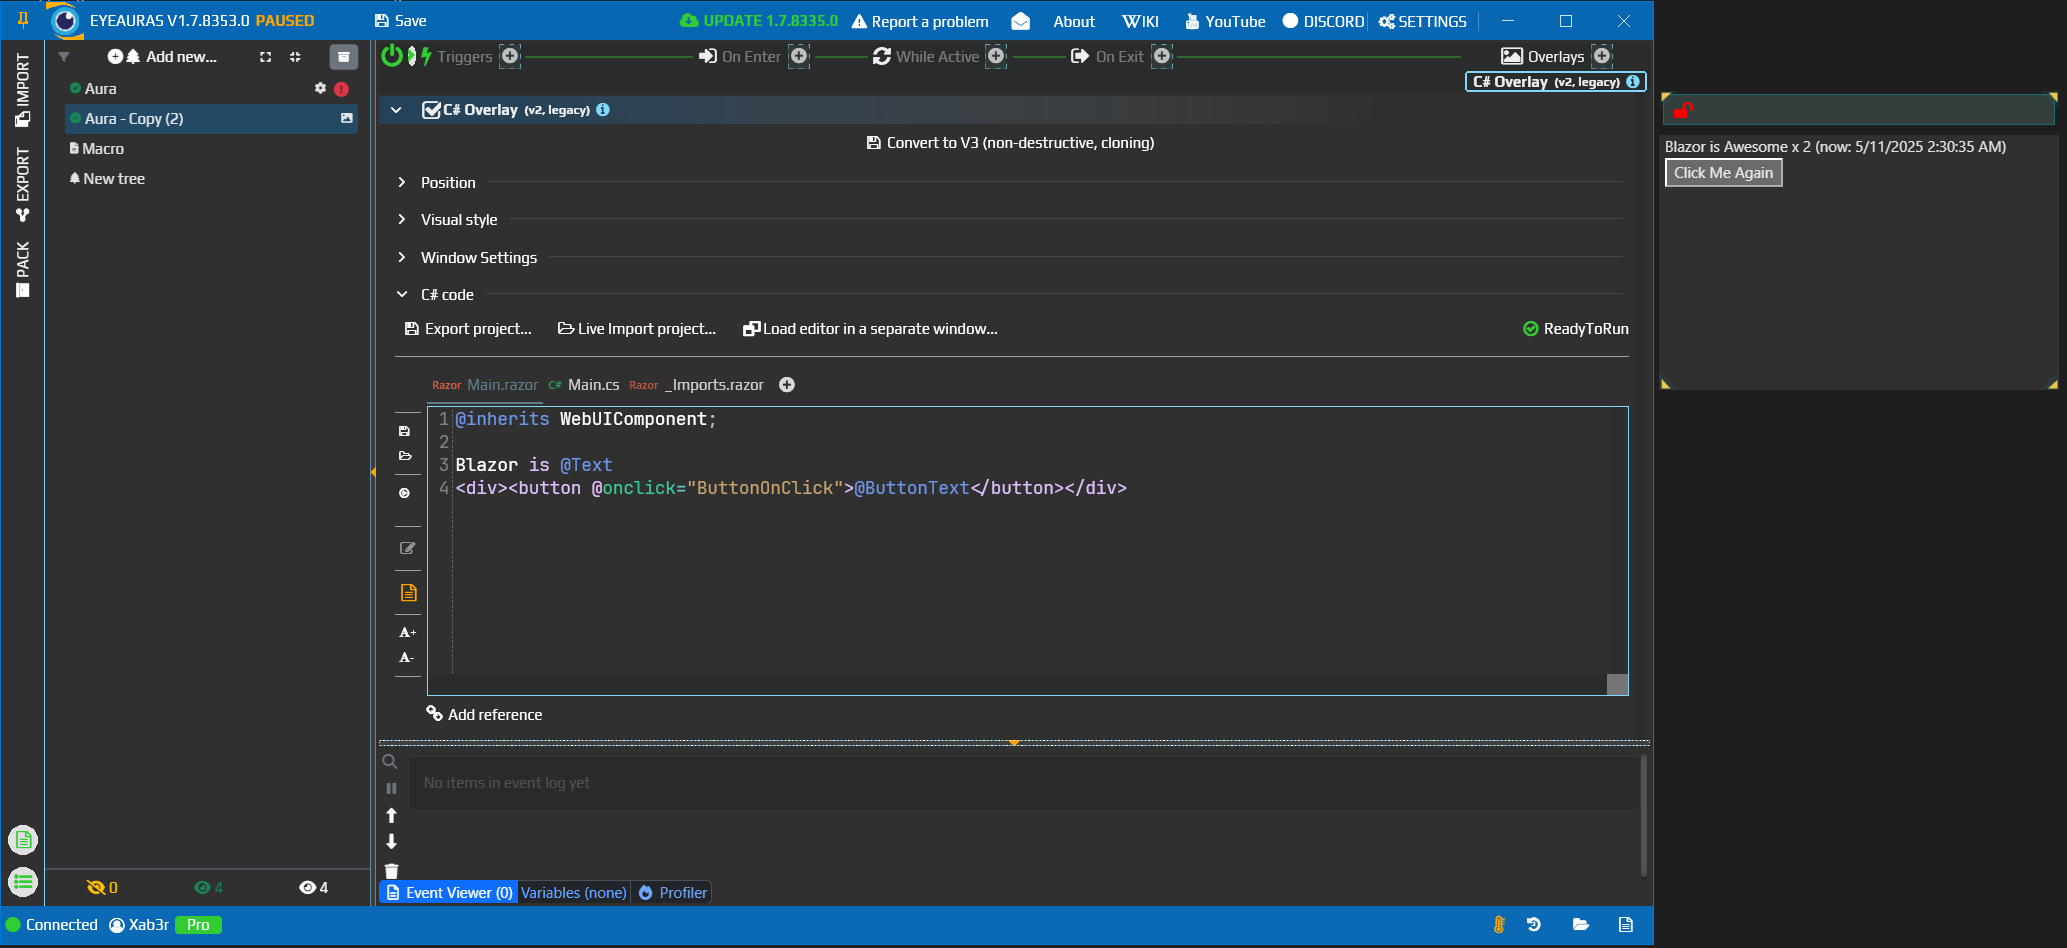Open the filter funnel in aura list
The image size is (2067, 948).
(64, 57)
